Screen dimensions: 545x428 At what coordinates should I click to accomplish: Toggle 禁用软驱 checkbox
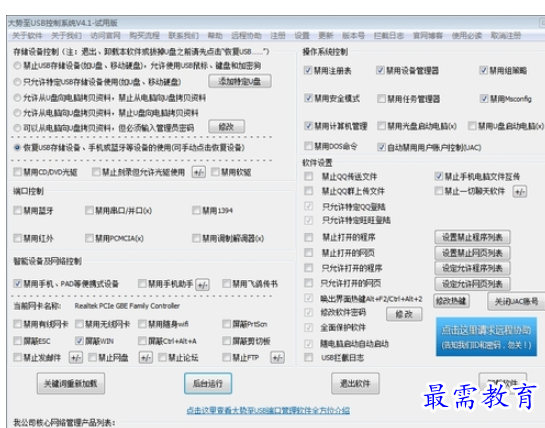tap(215, 172)
